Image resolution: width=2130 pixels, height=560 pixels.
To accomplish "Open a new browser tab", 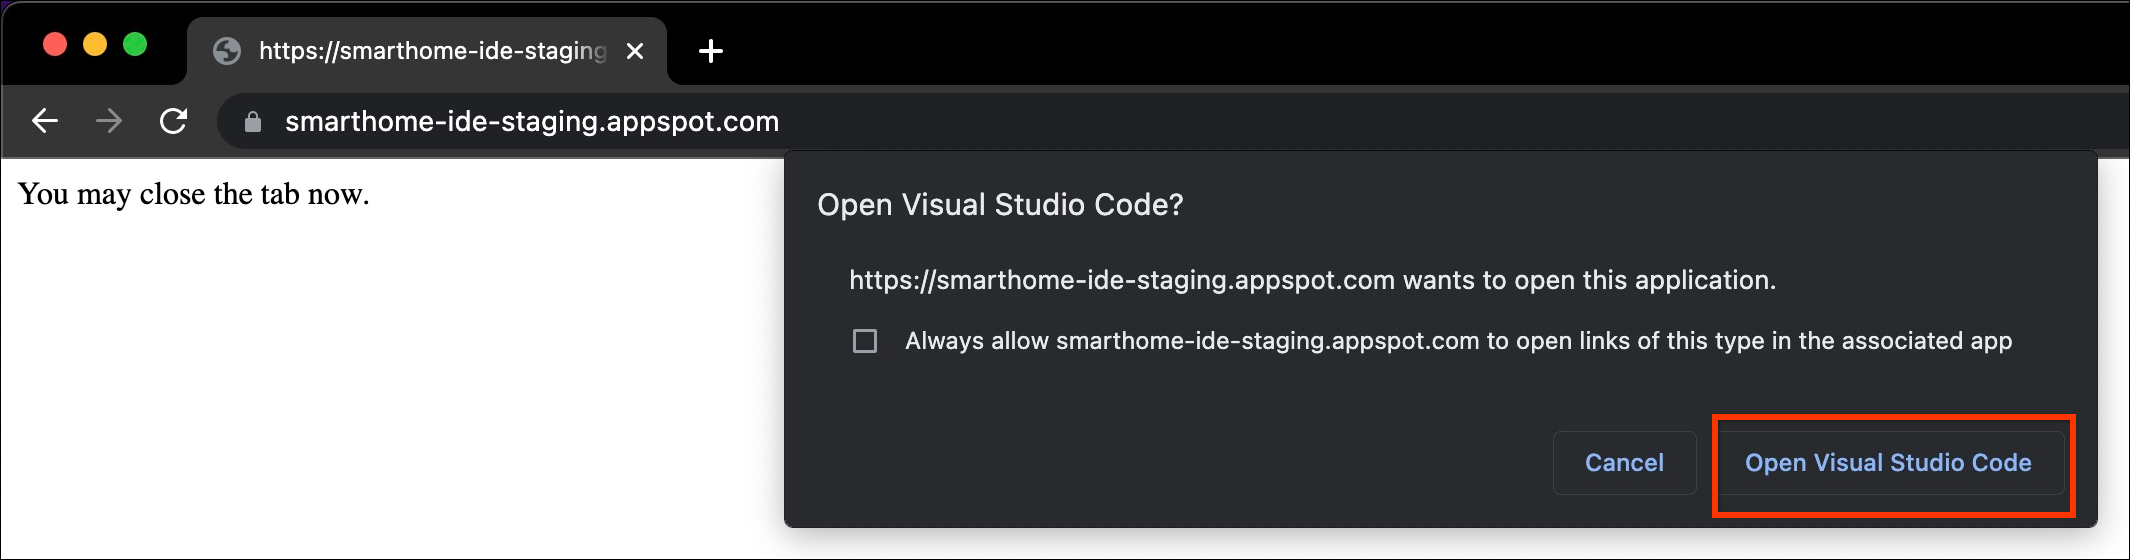I will coord(710,51).
